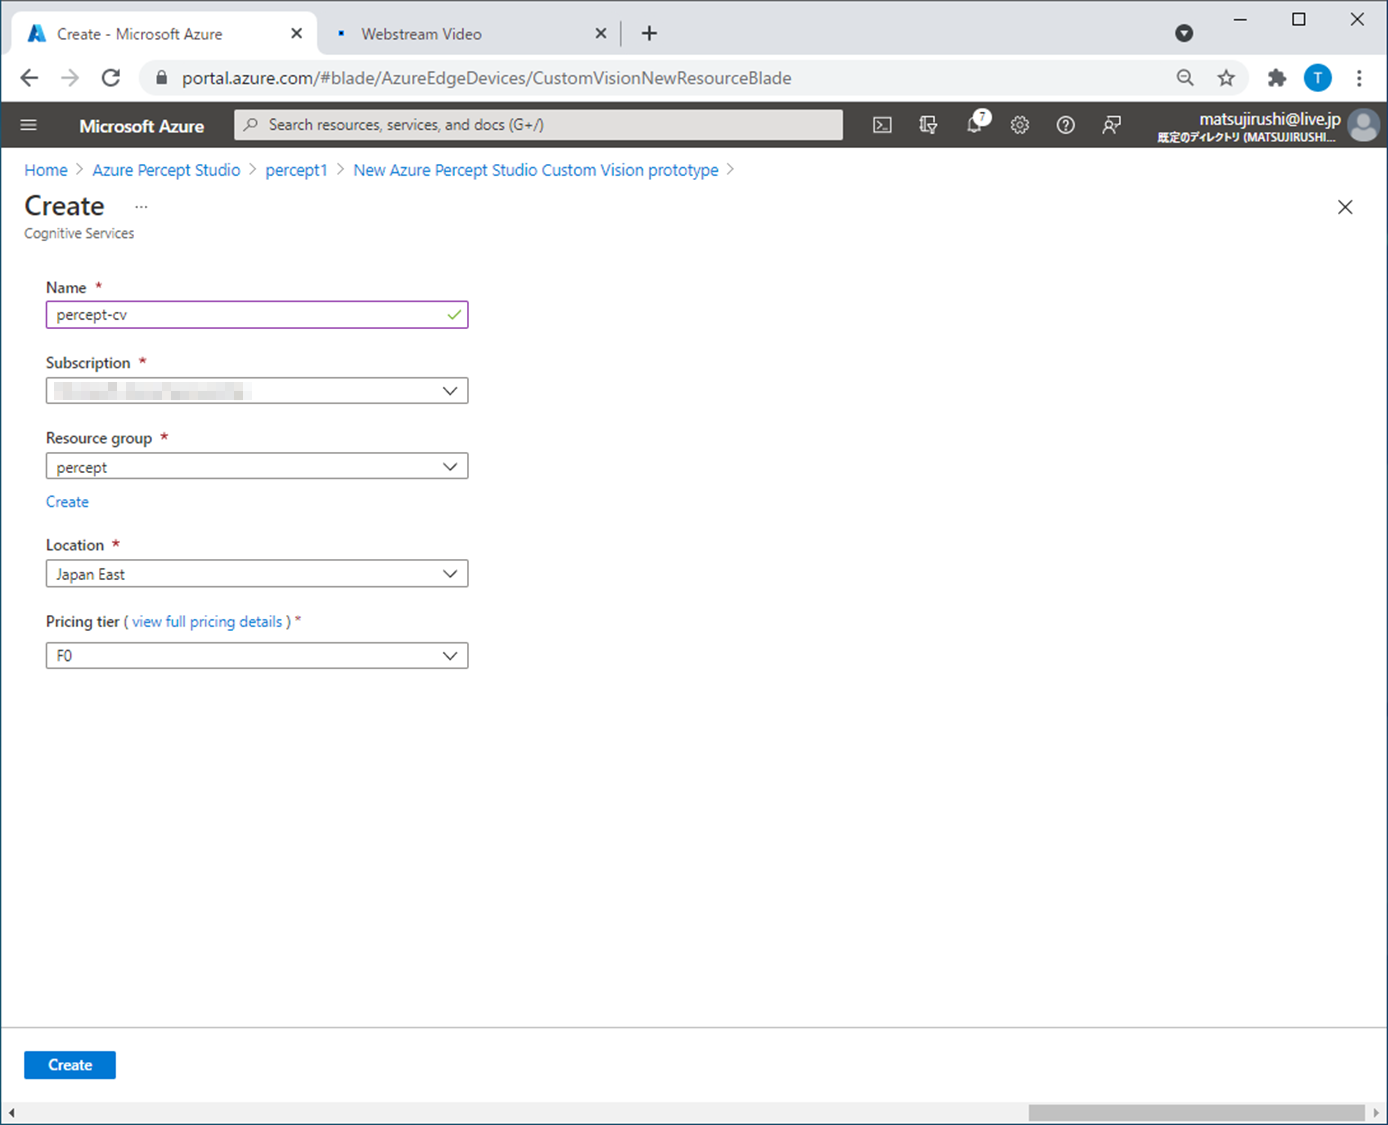Open the Chrome three-dot menu
The width and height of the screenshot is (1388, 1125).
(x=1359, y=78)
